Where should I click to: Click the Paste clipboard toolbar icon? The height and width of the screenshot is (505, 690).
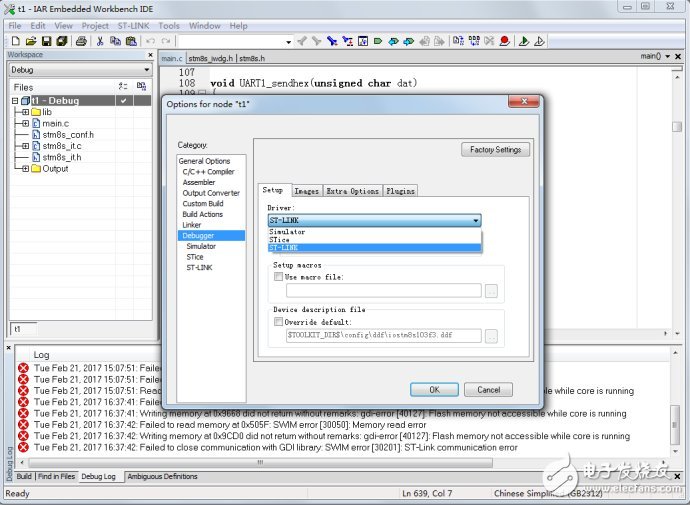click(131, 41)
